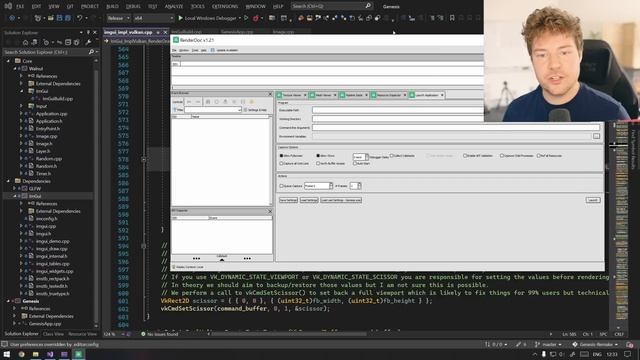This screenshot has width=640, height=360.
Task: Collapse the Dependencies folder in Solution Explorer
Action: pyautogui.click(x=9, y=181)
